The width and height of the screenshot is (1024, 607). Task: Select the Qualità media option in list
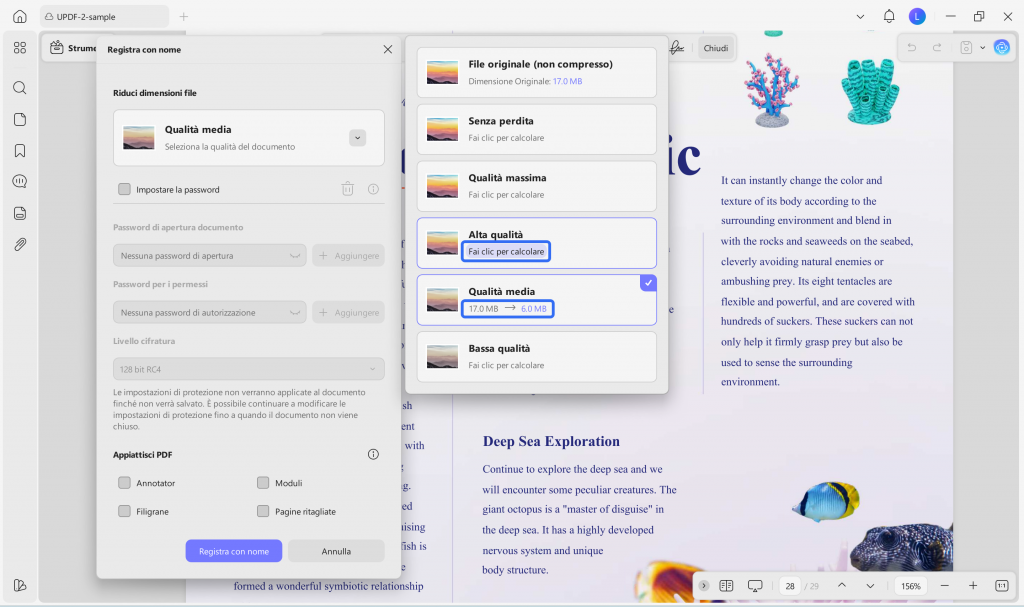(x=536, y=300)
